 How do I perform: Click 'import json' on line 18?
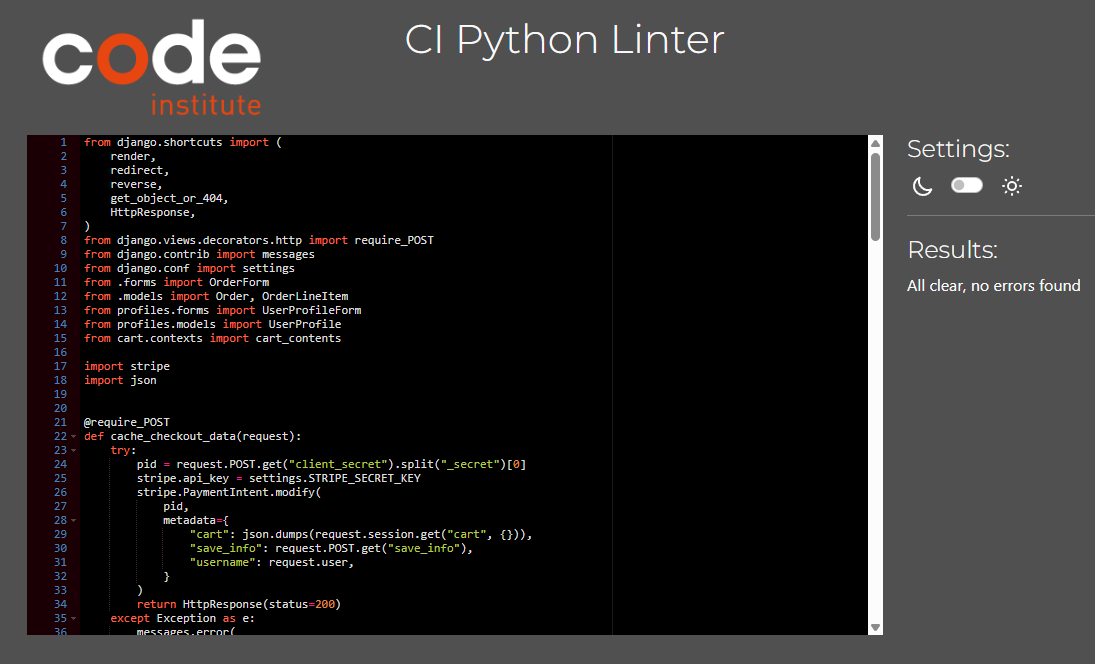(x=120, y=380)
